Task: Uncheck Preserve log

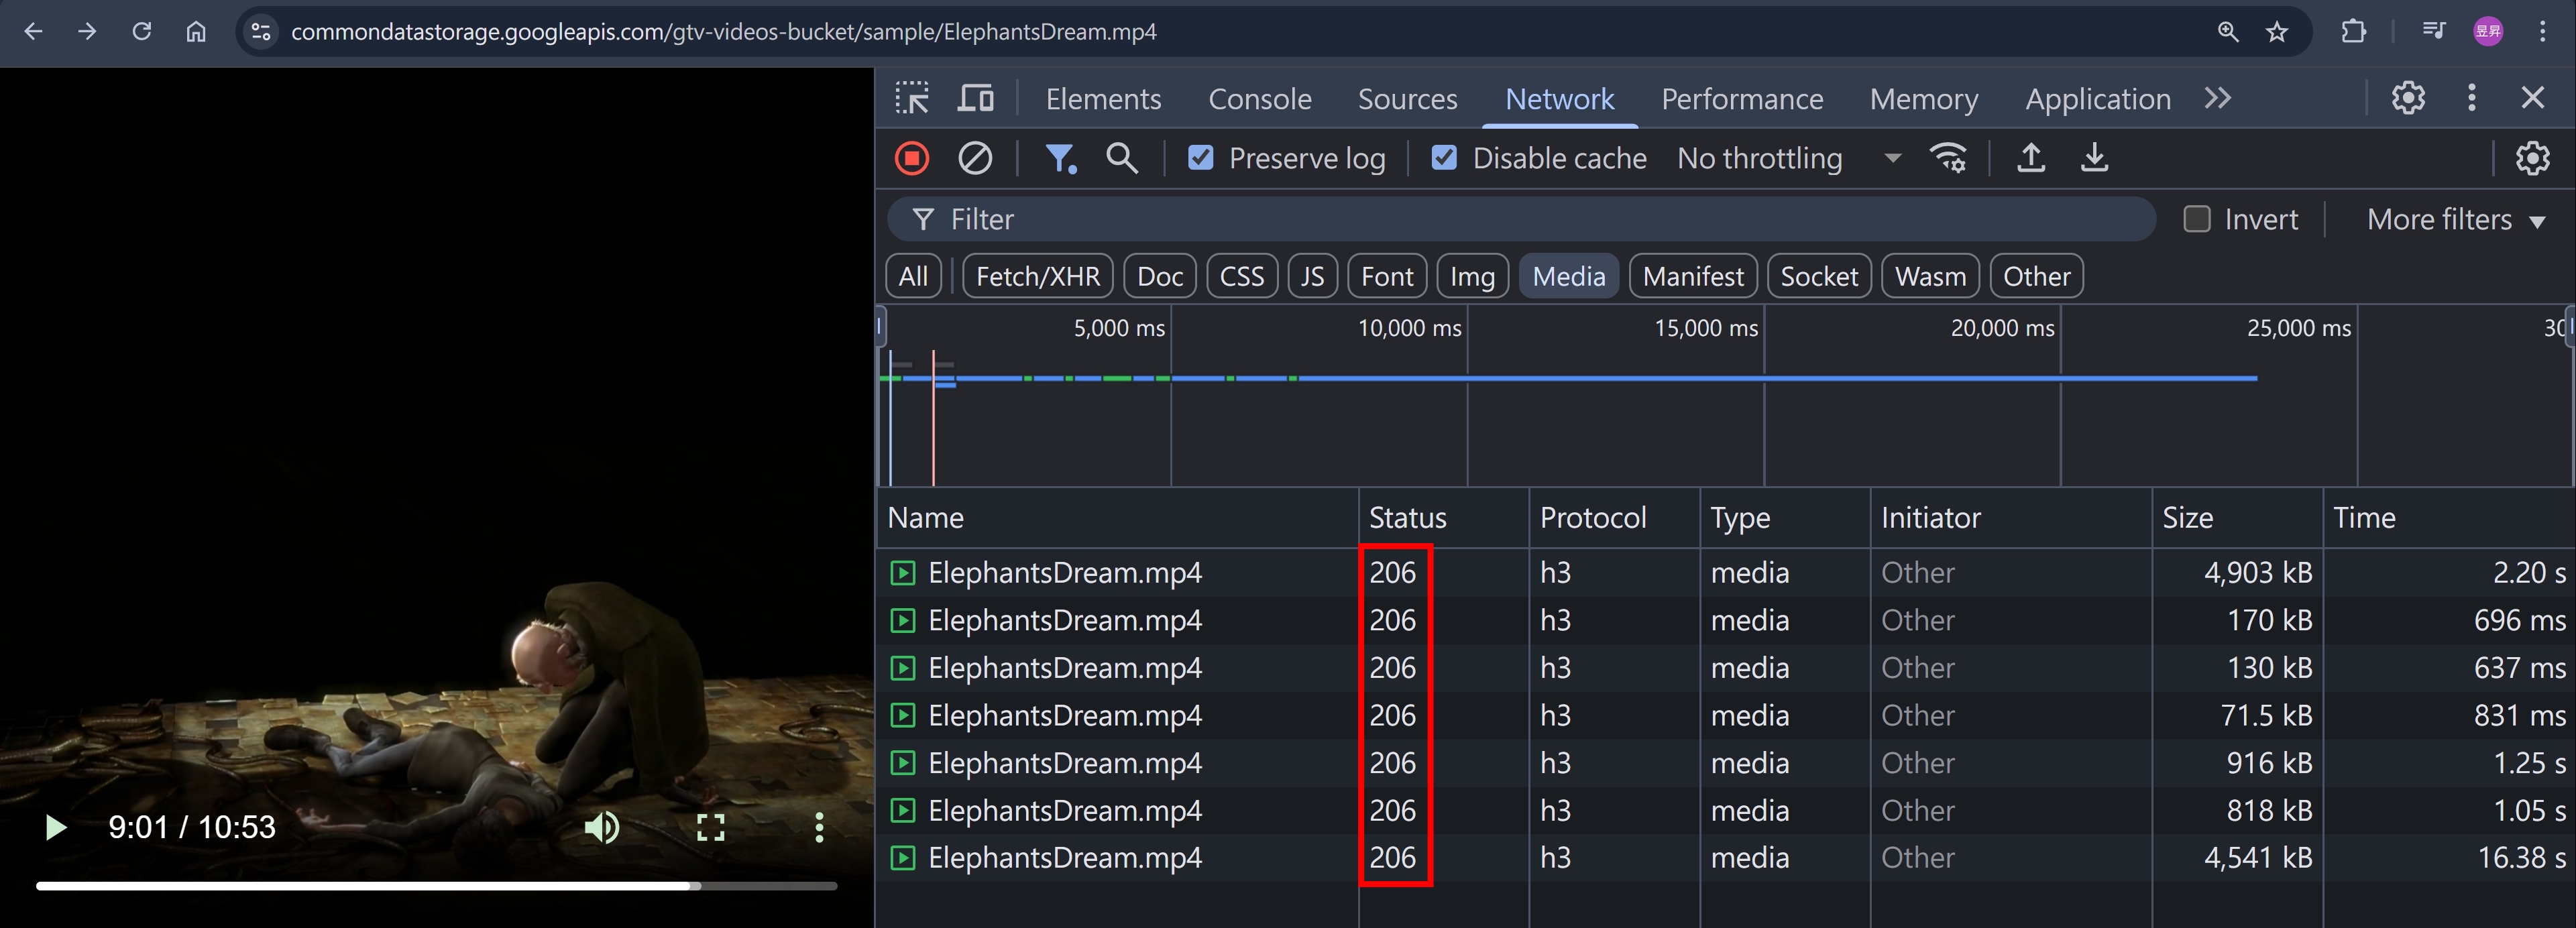Action: 1200,158
